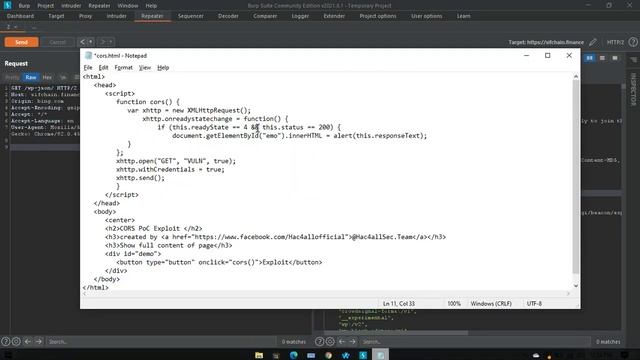The height and width of the screenshot is (360, 640).
Task: Click Notepad horizontal scrollbar right arrow
Action: (x=568, y=293)
